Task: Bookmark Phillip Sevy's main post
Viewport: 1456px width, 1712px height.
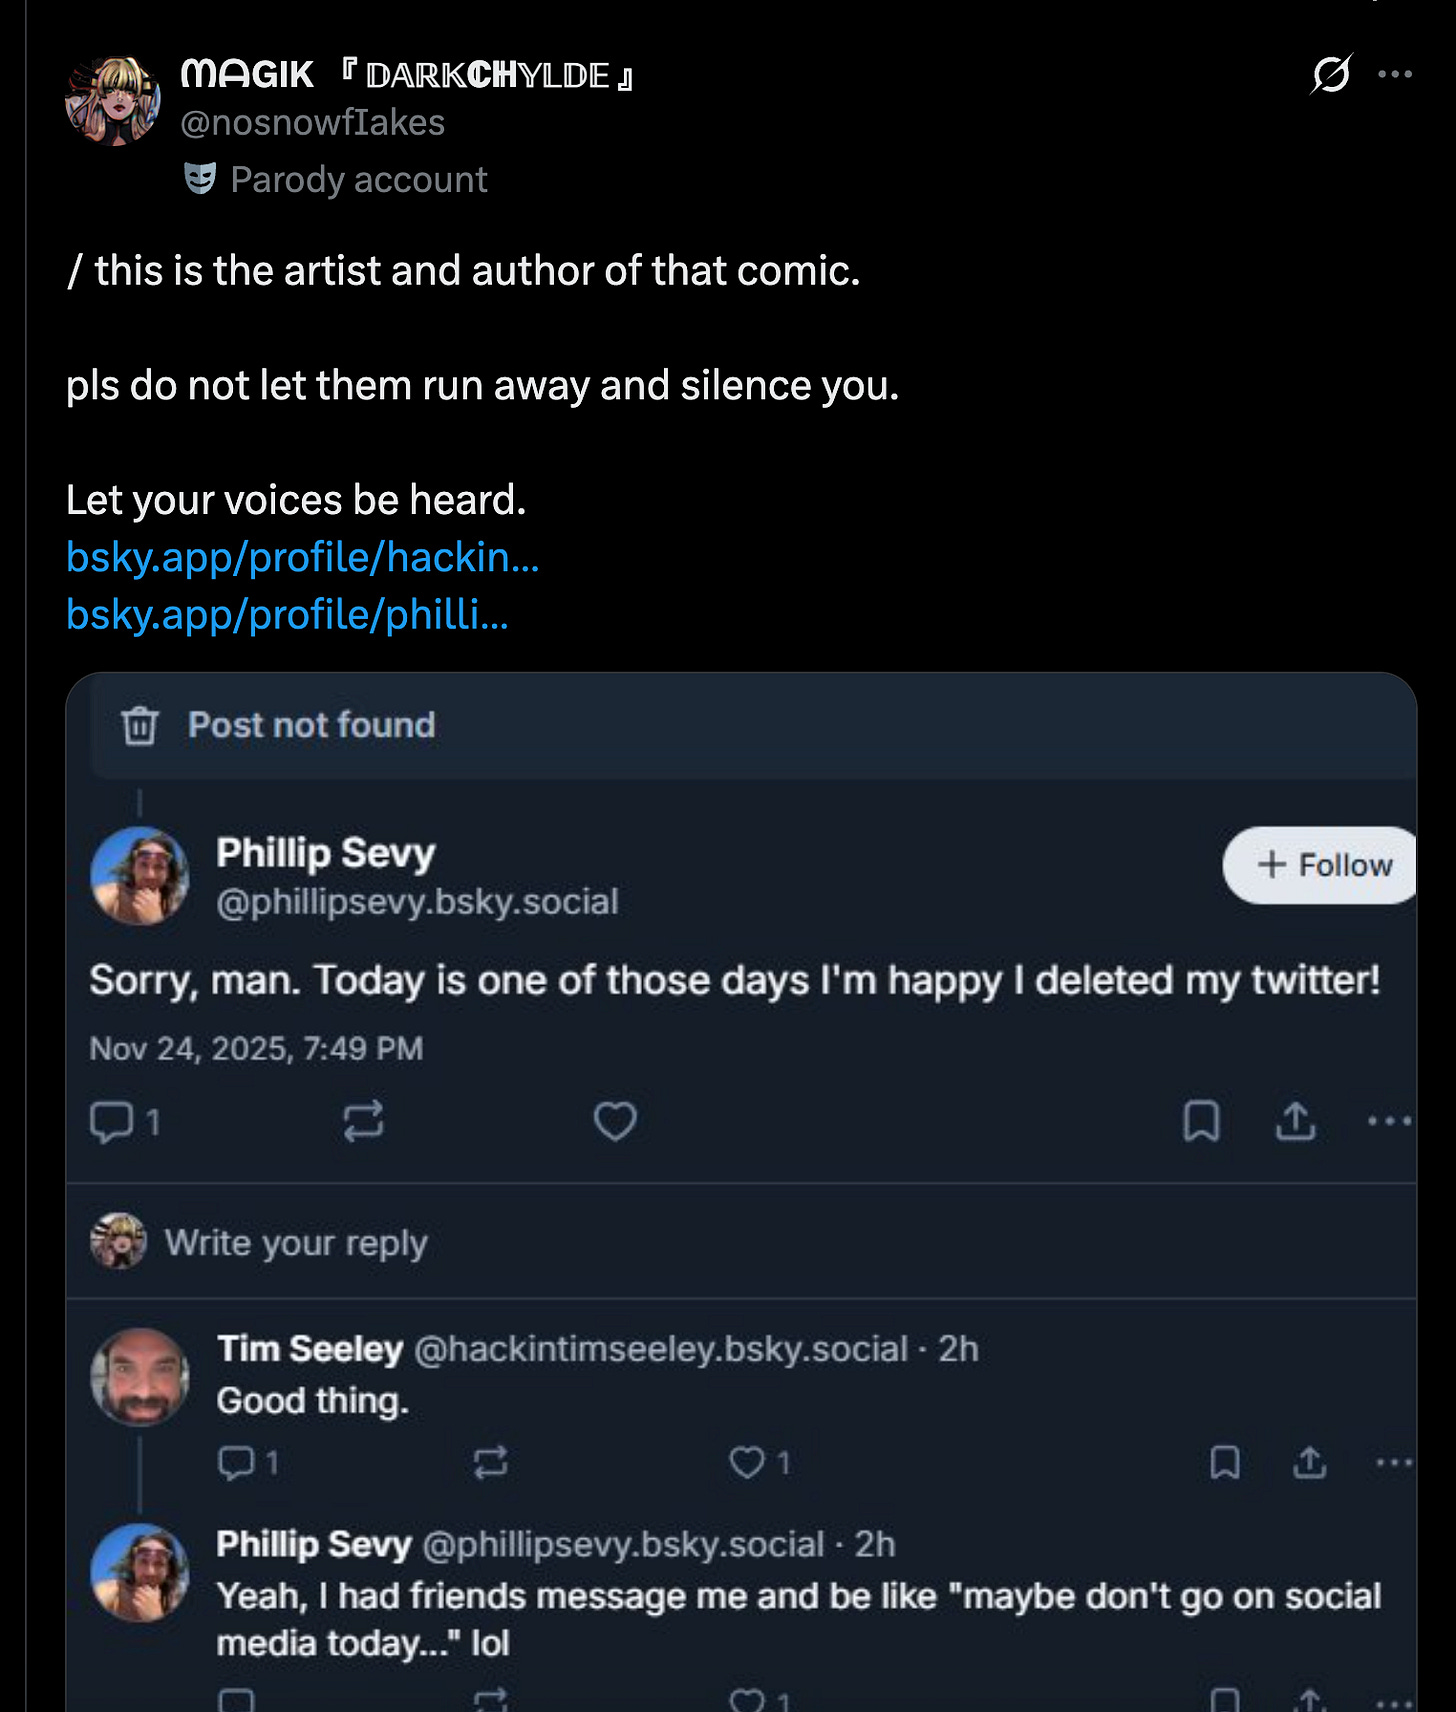Action: point(1201,1121)
